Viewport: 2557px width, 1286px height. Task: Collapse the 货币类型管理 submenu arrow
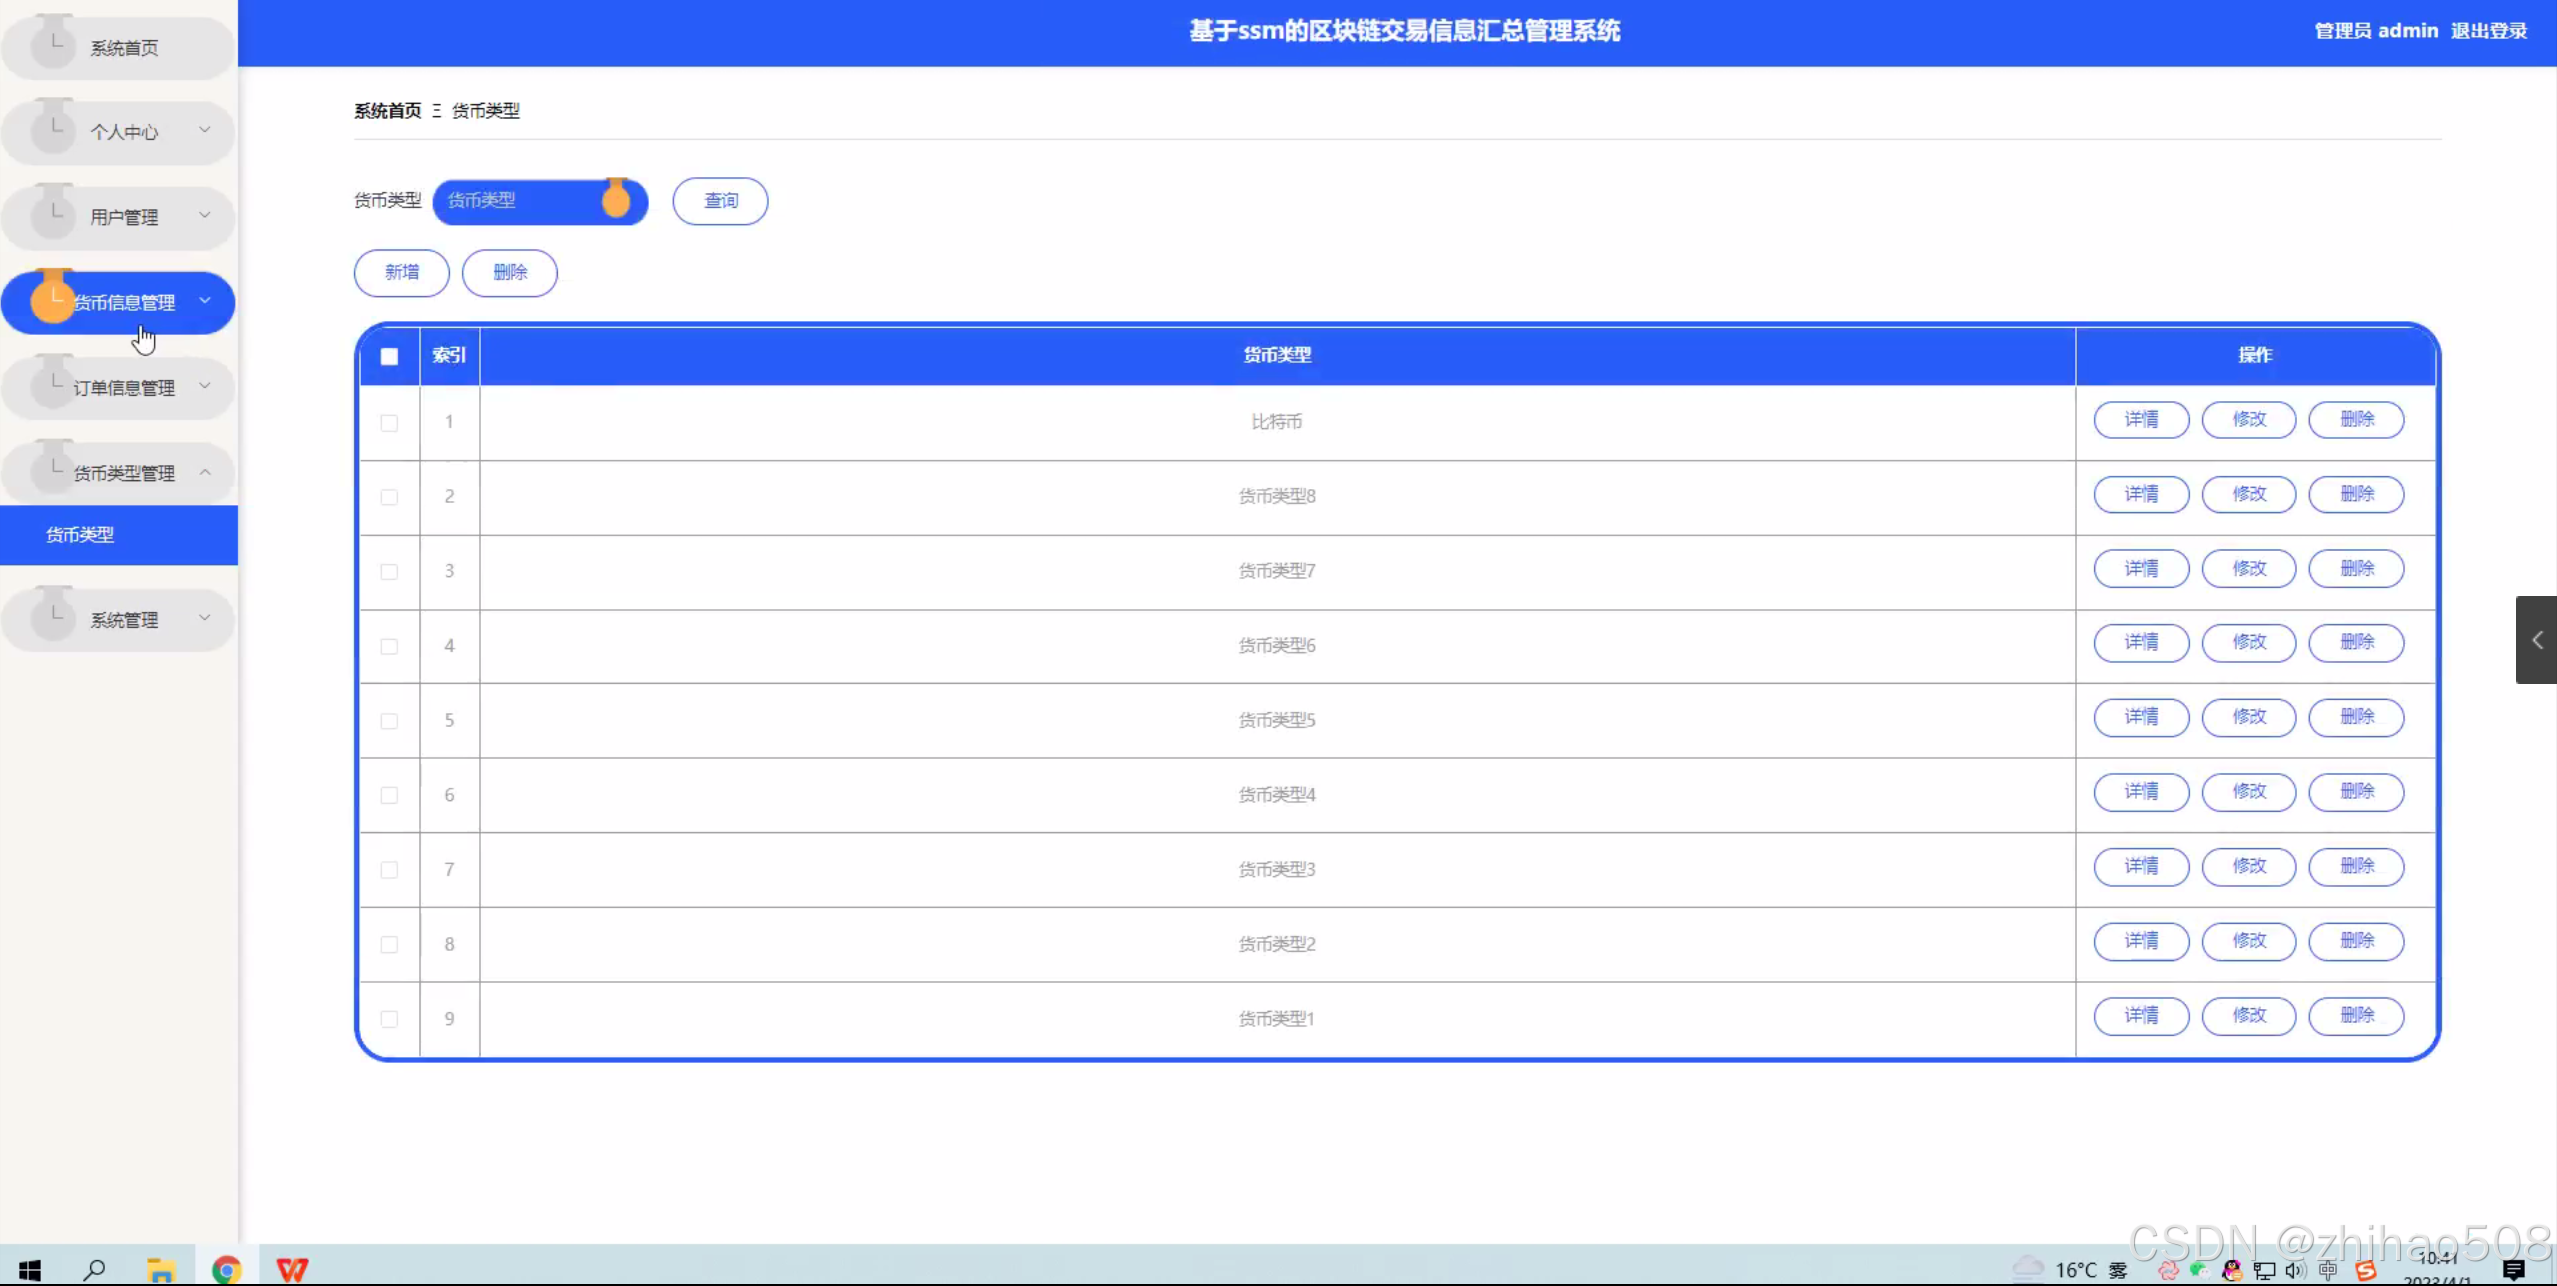(x=205, y=472)
